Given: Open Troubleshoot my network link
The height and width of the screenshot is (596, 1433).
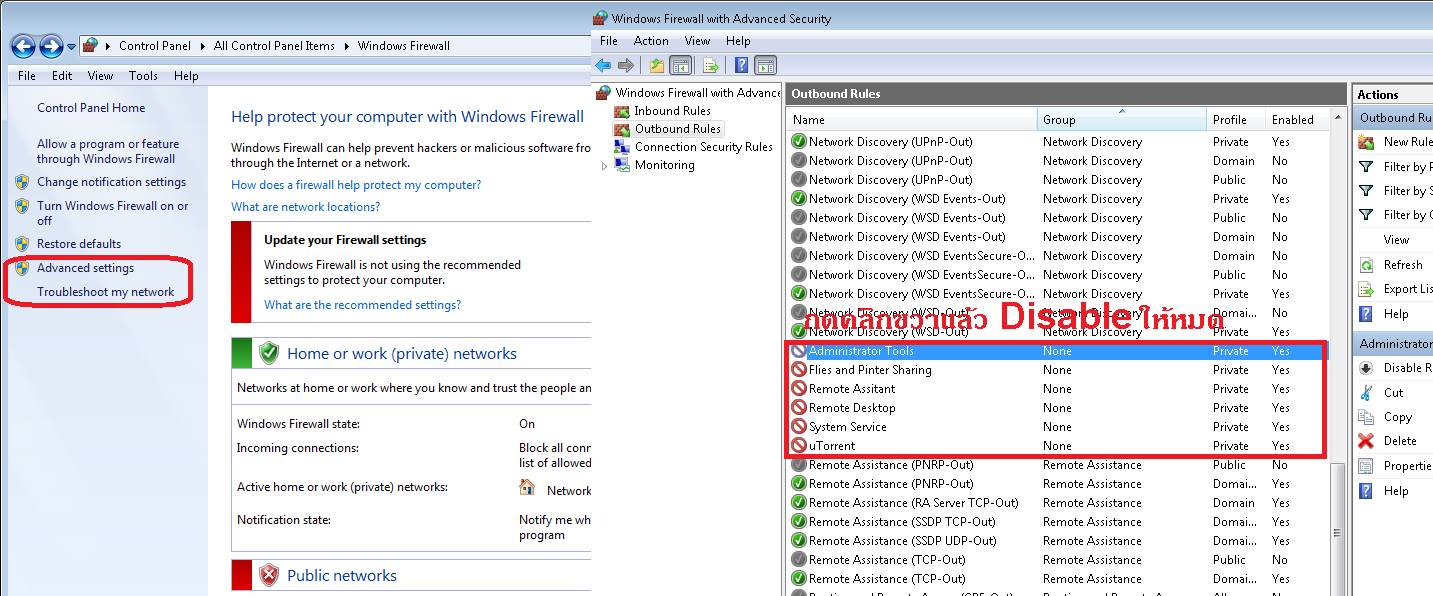Looking at the screenshot, I should pos(105,292).
